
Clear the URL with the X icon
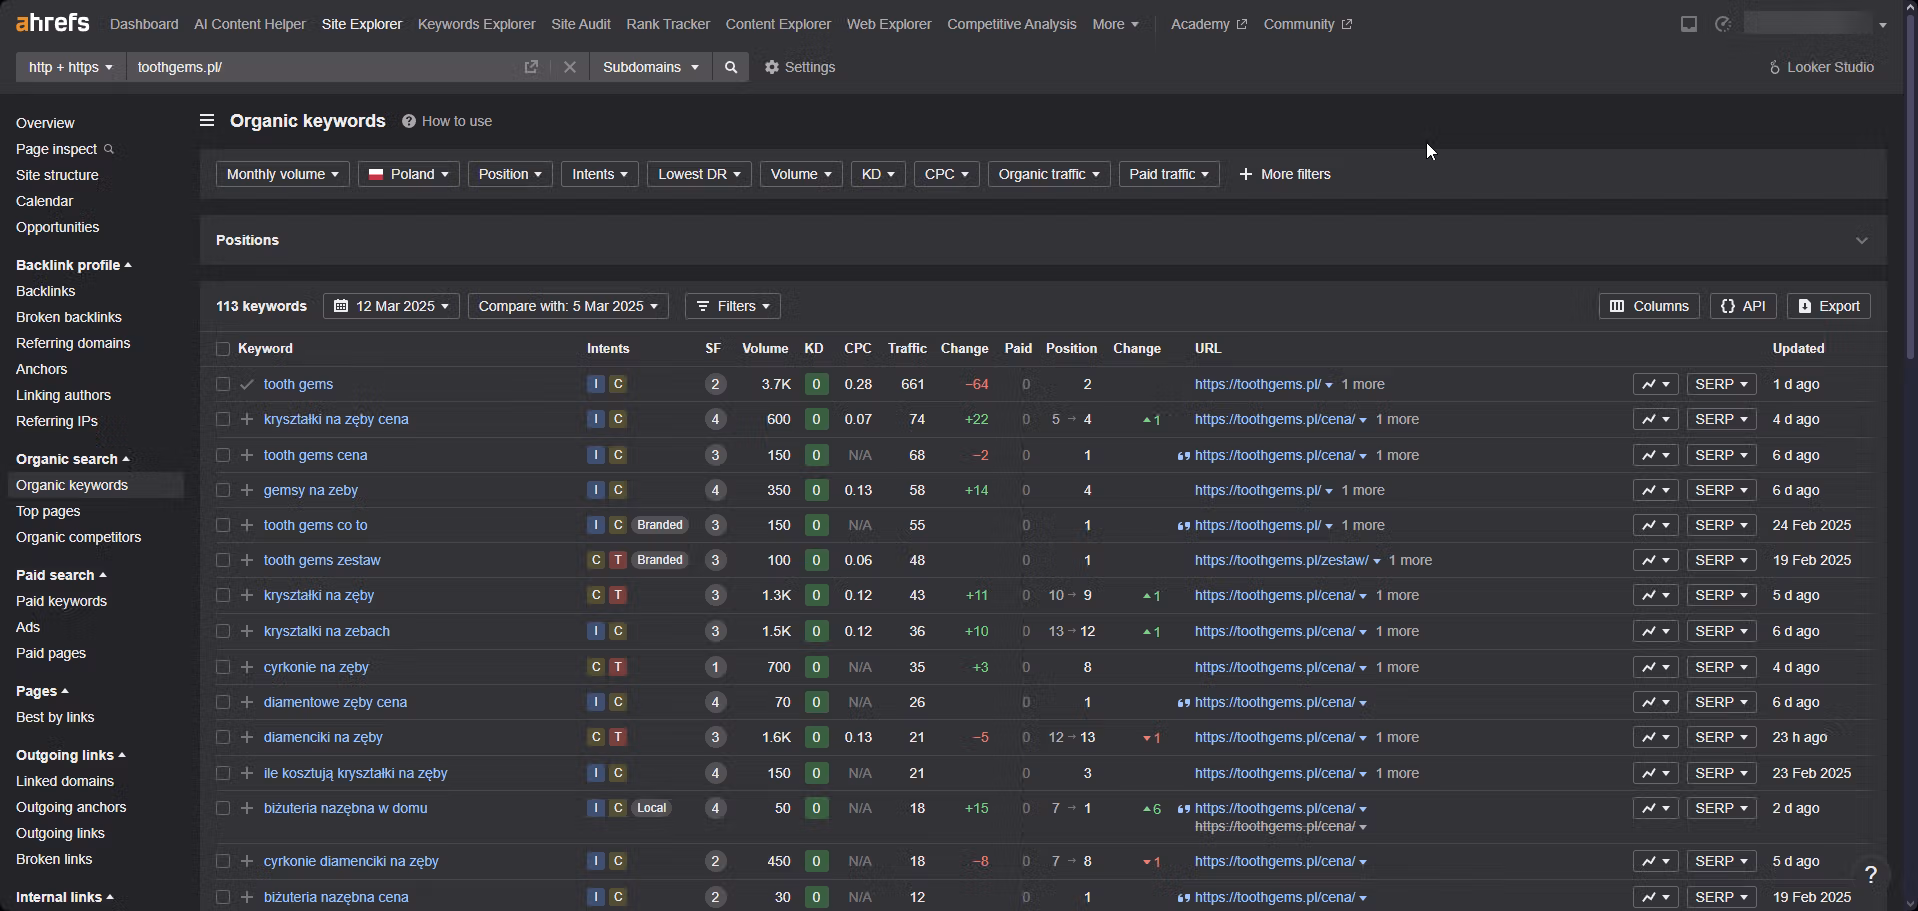570,67
